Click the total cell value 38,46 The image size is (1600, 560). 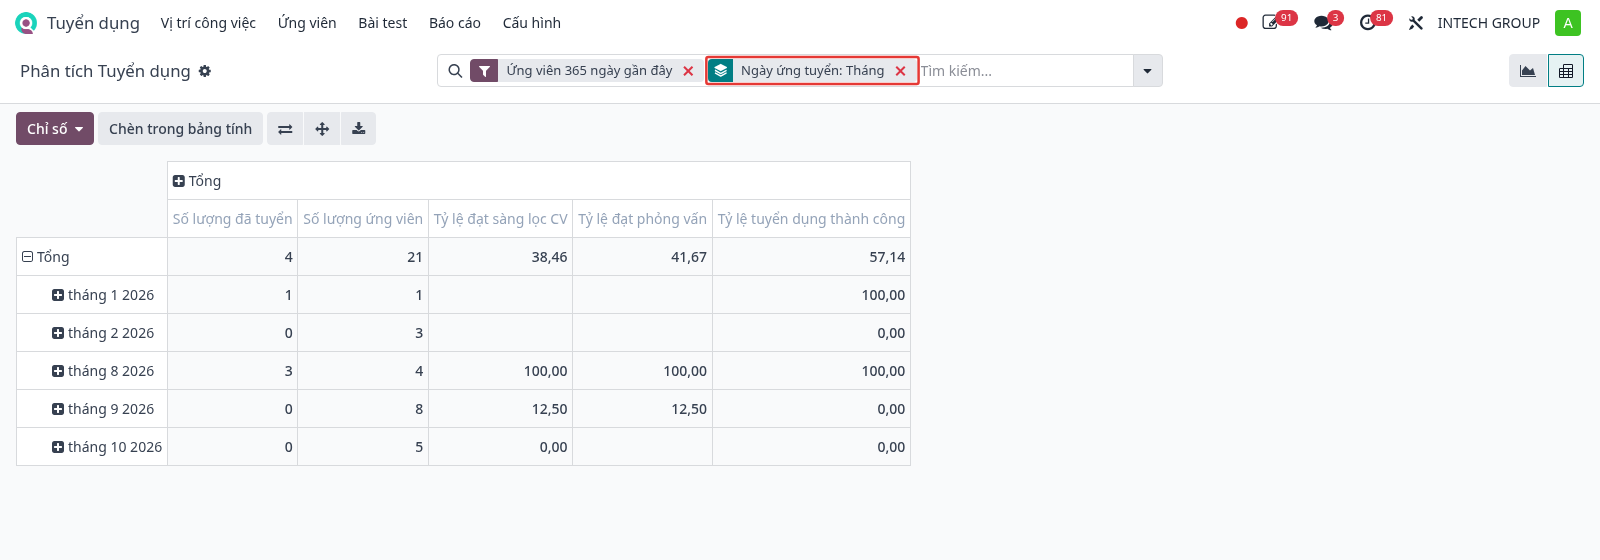click(x=500, y=257)
